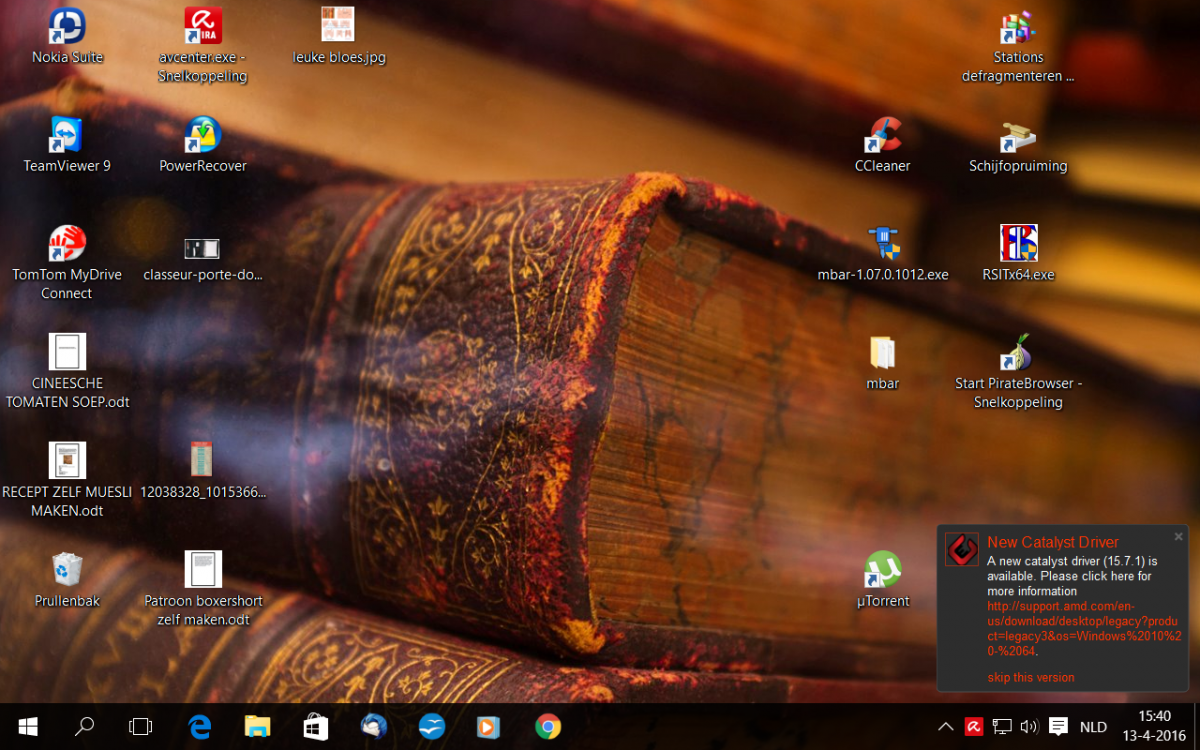This screenshot has width=1200, height=750.
Task: Select the mbar-1.07.0.1012.exe file icon
Action: tap(883, 244)
